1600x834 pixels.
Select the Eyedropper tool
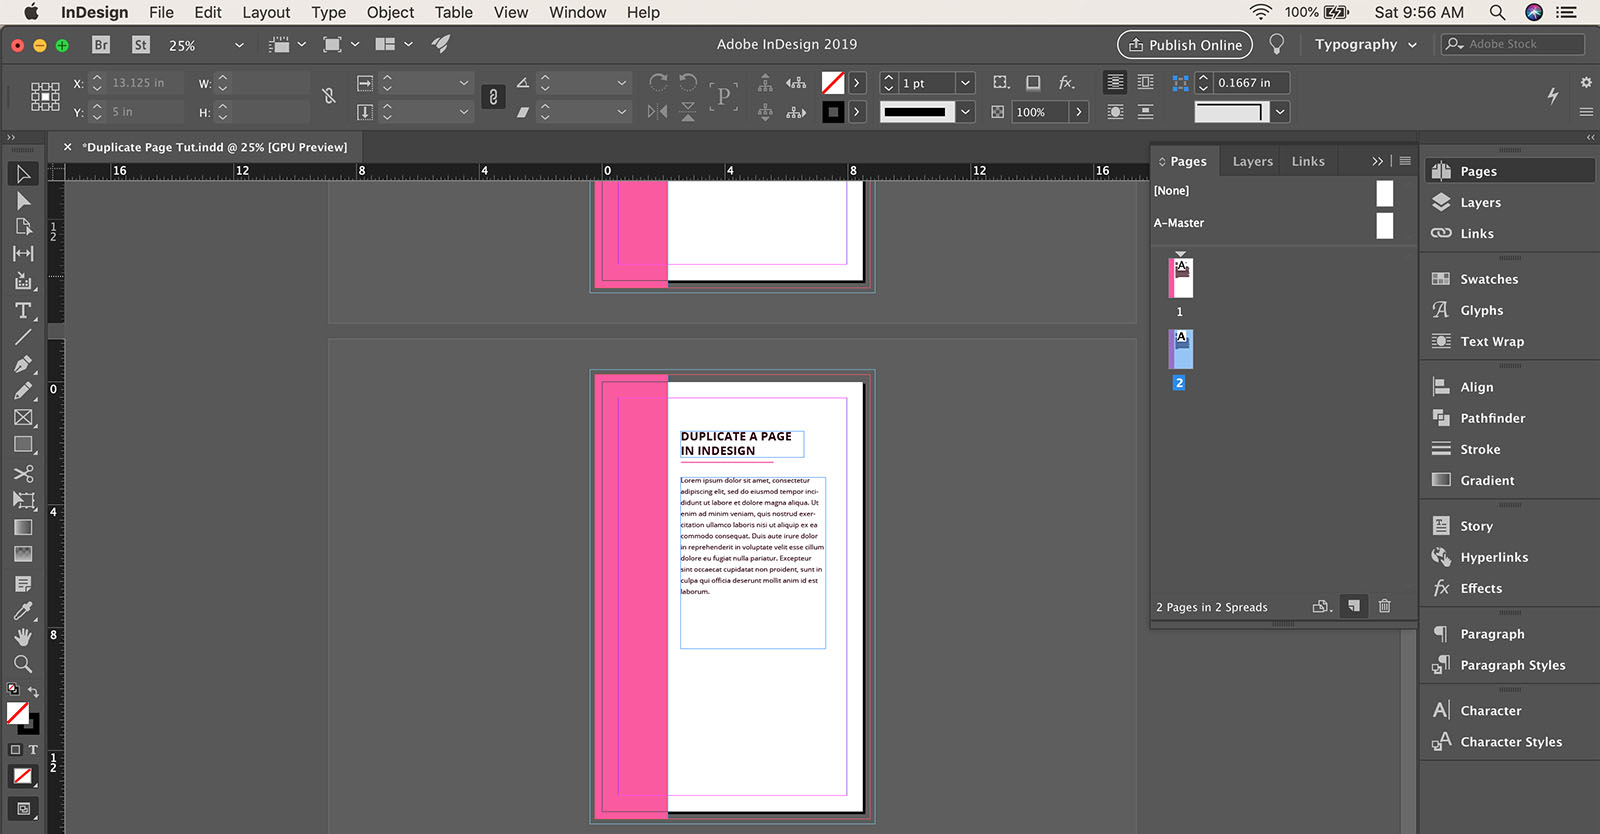tap(23, 611)
